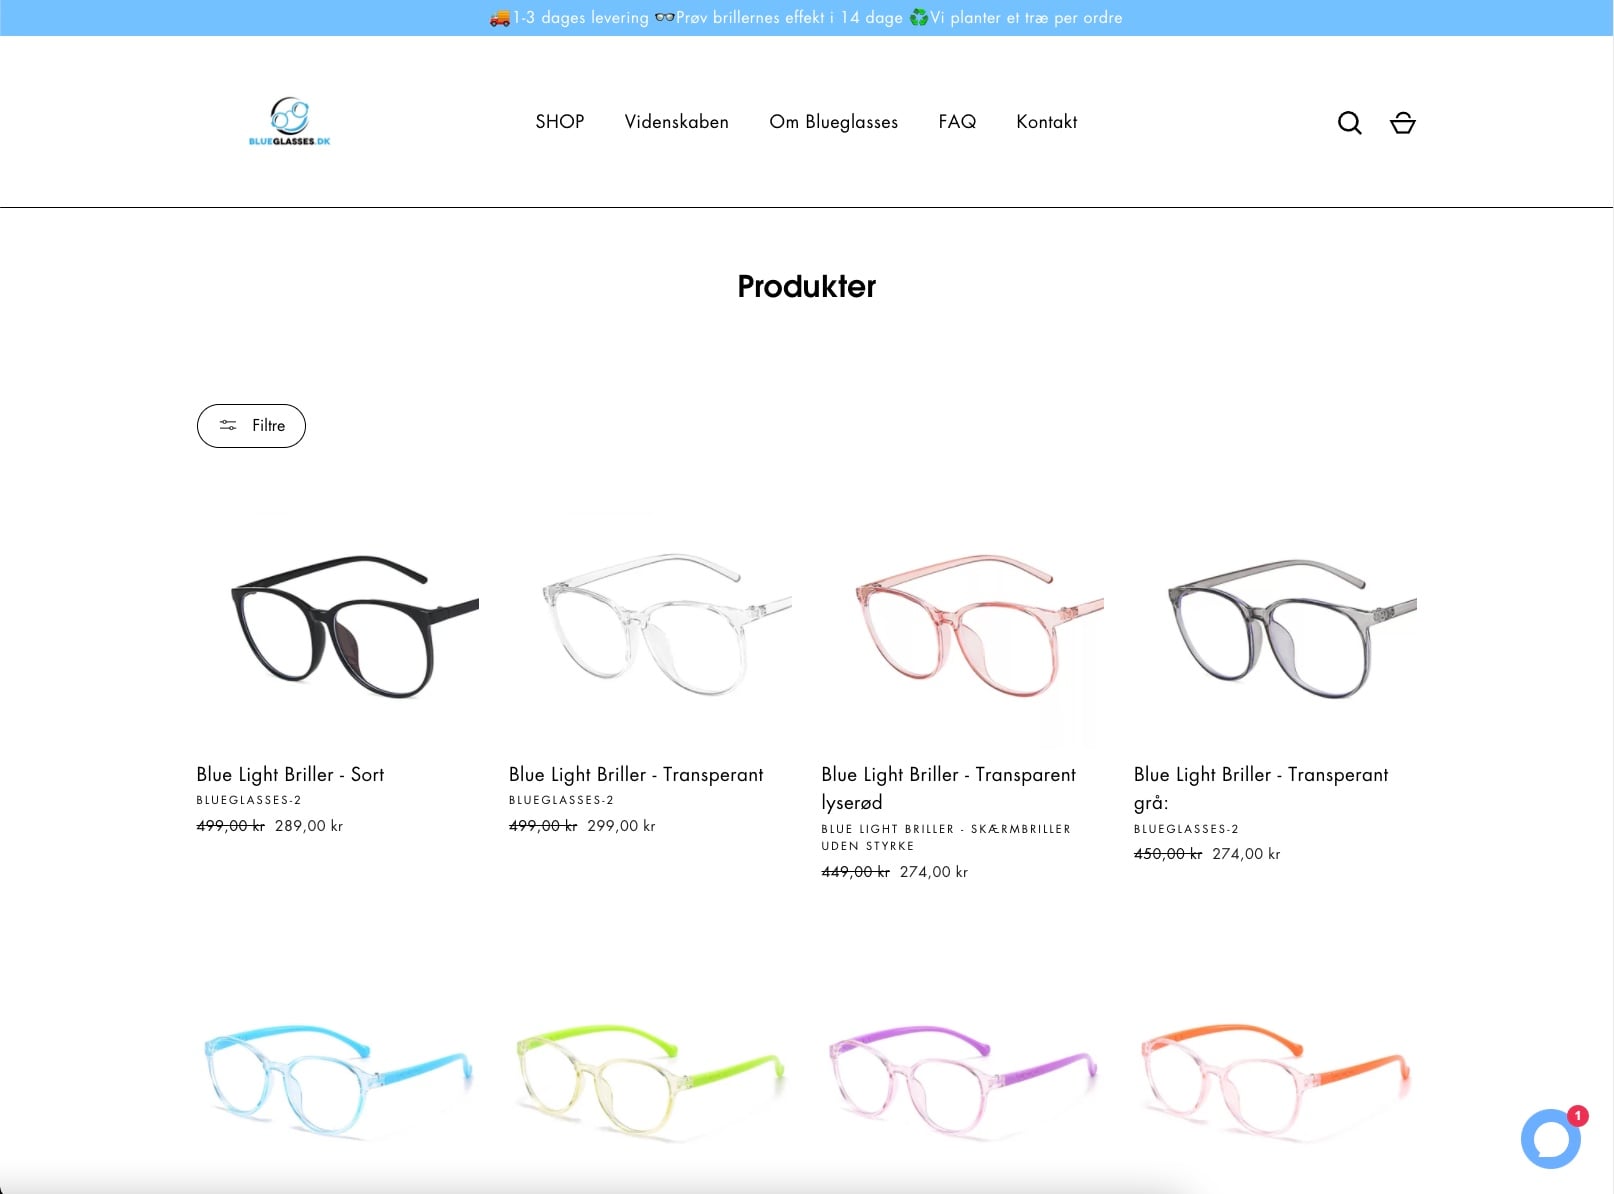
Task: Open Transparent lyserød product title
Action: 947,787
